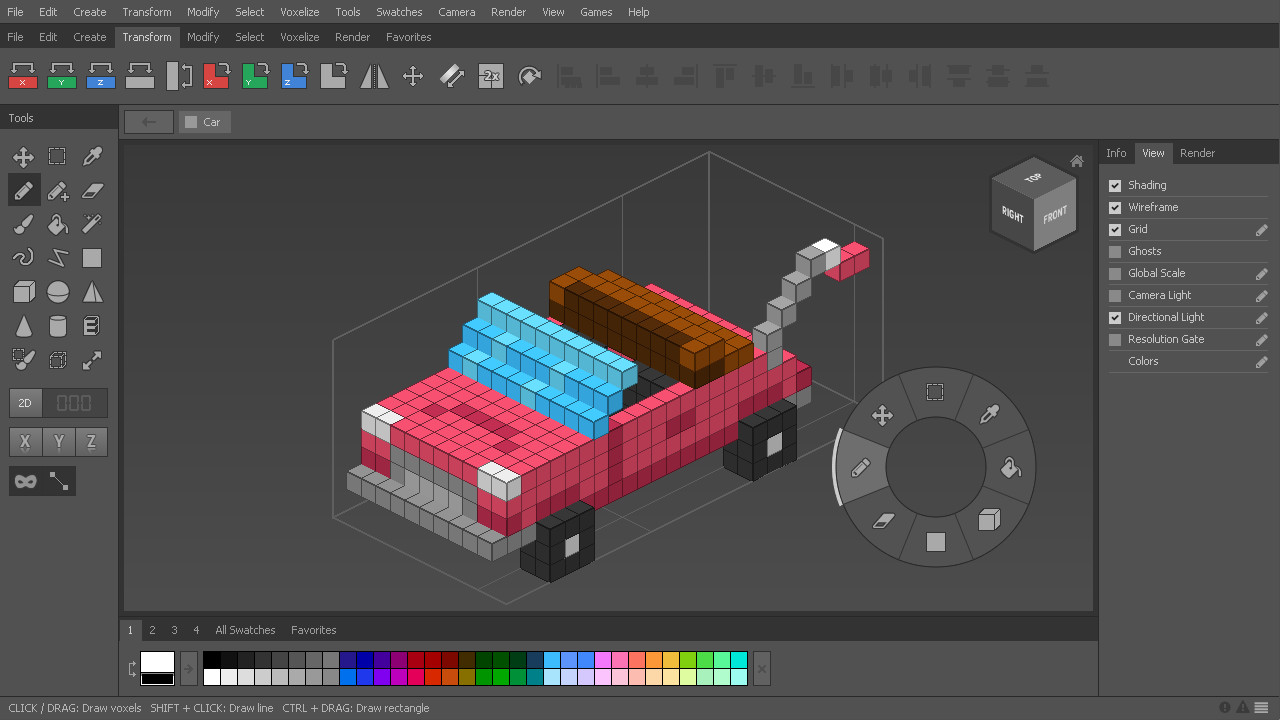Image resolution: width=1280 pixels, height=720 pixels.
Task: Click the Car layer button
Action: [x=204, y=121]
